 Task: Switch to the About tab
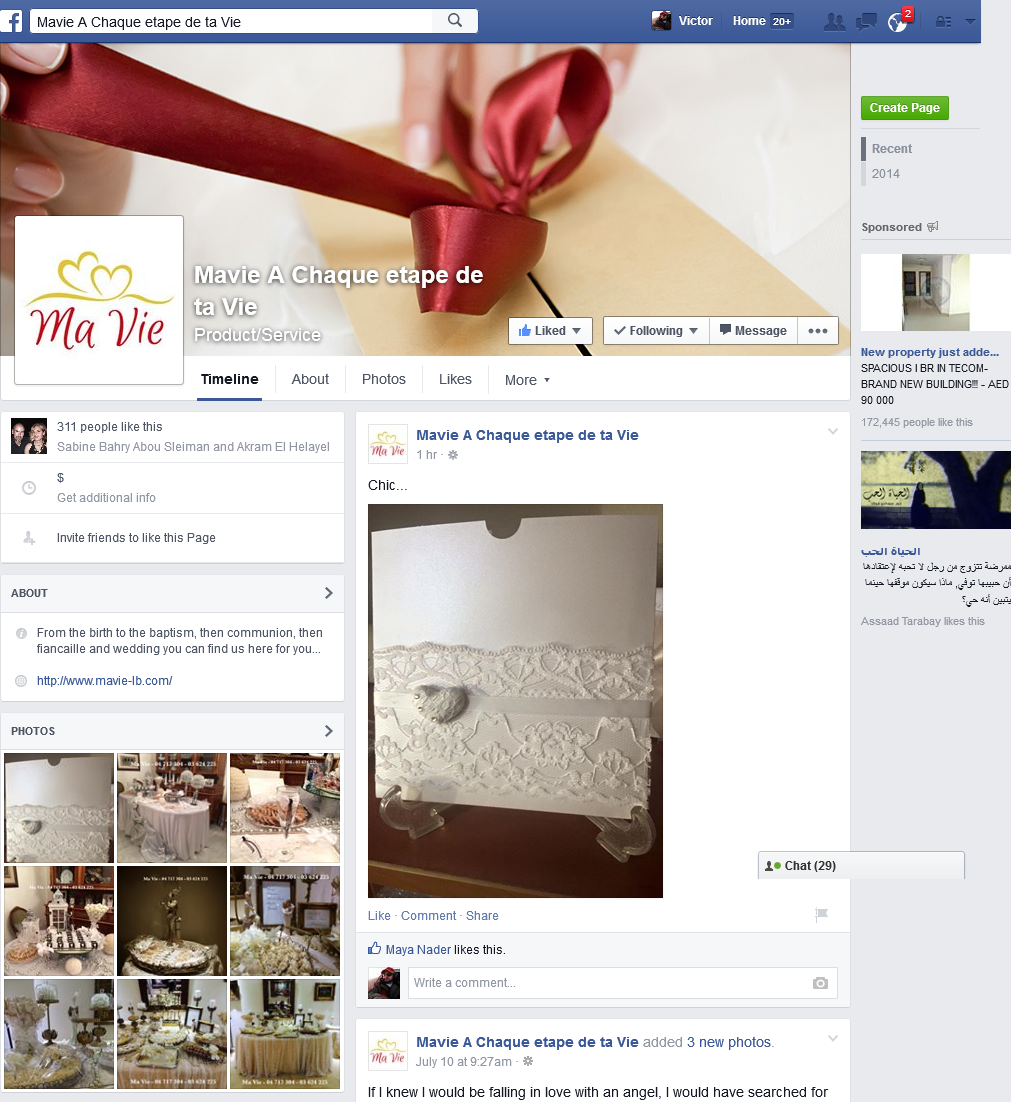(310, 380)
